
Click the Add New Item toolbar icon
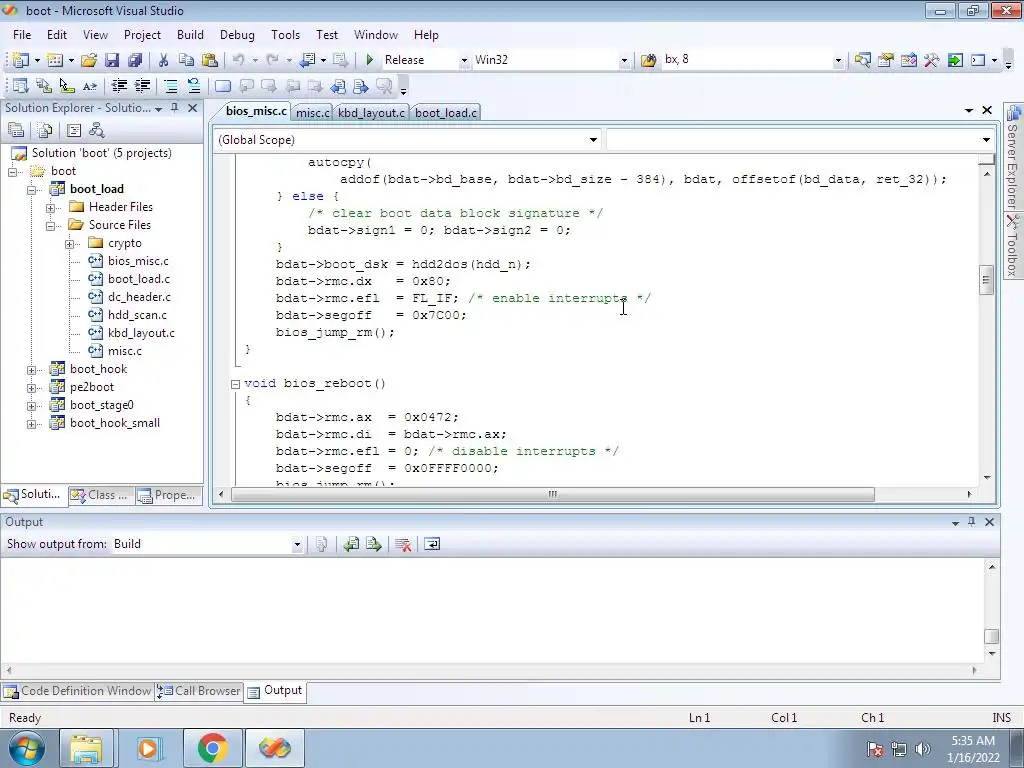point(55,60)
